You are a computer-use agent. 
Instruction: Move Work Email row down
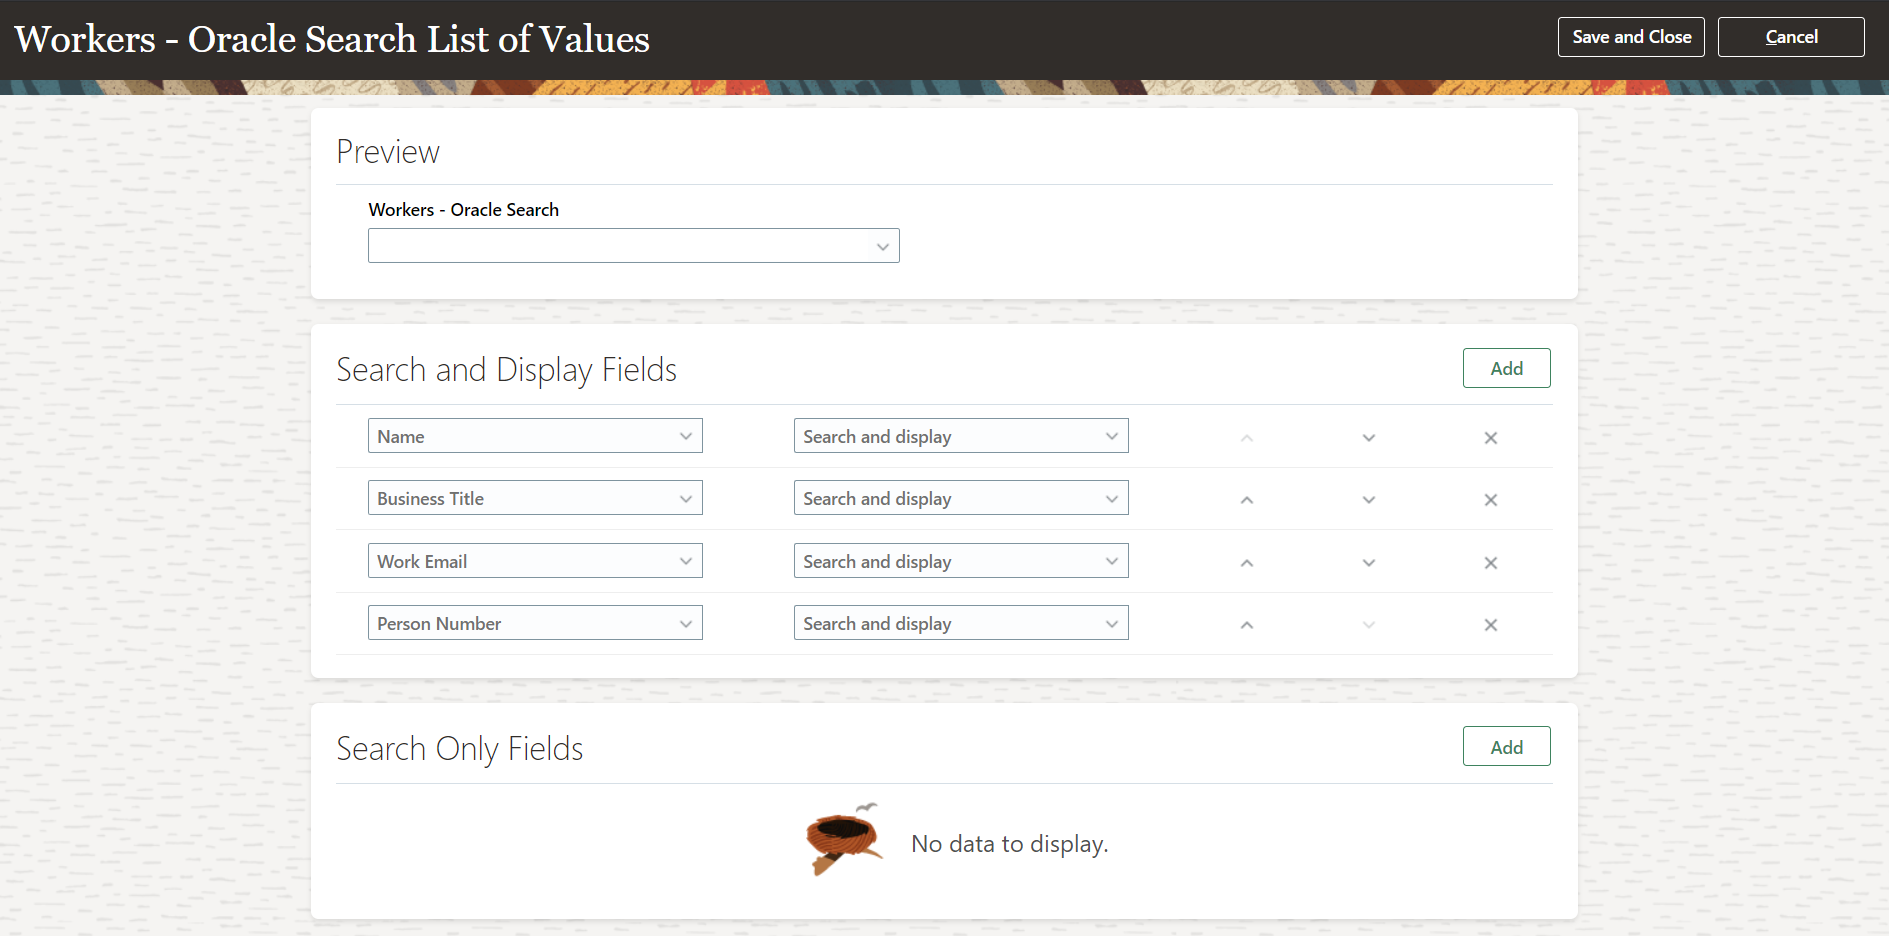[1369, 563]
